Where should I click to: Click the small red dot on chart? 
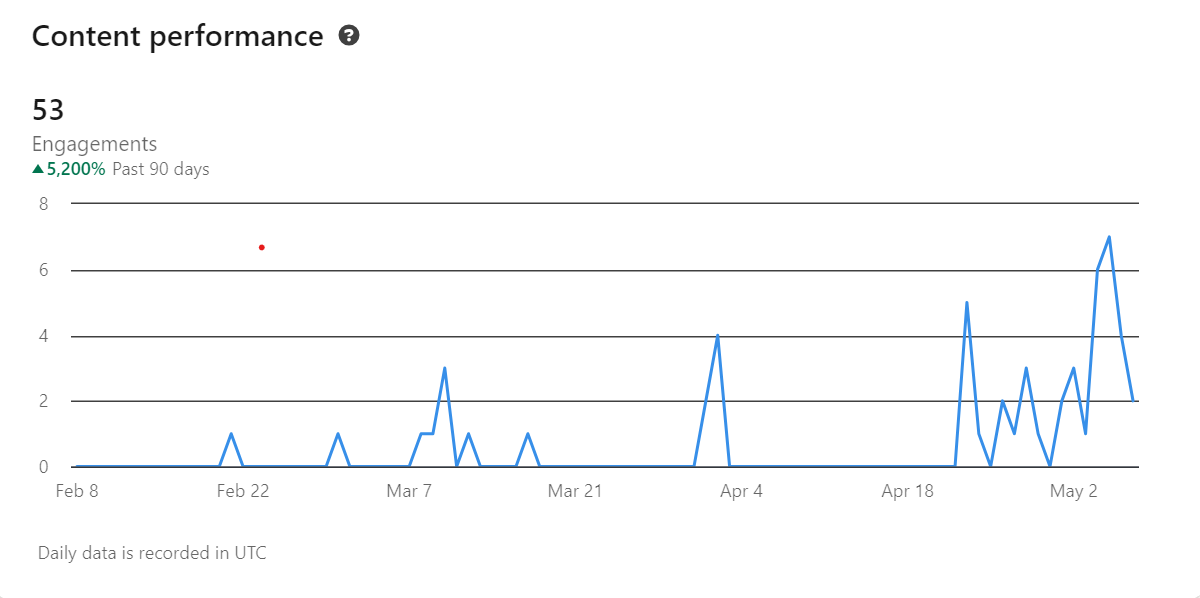pyautogui.click(x=261, y=247)
